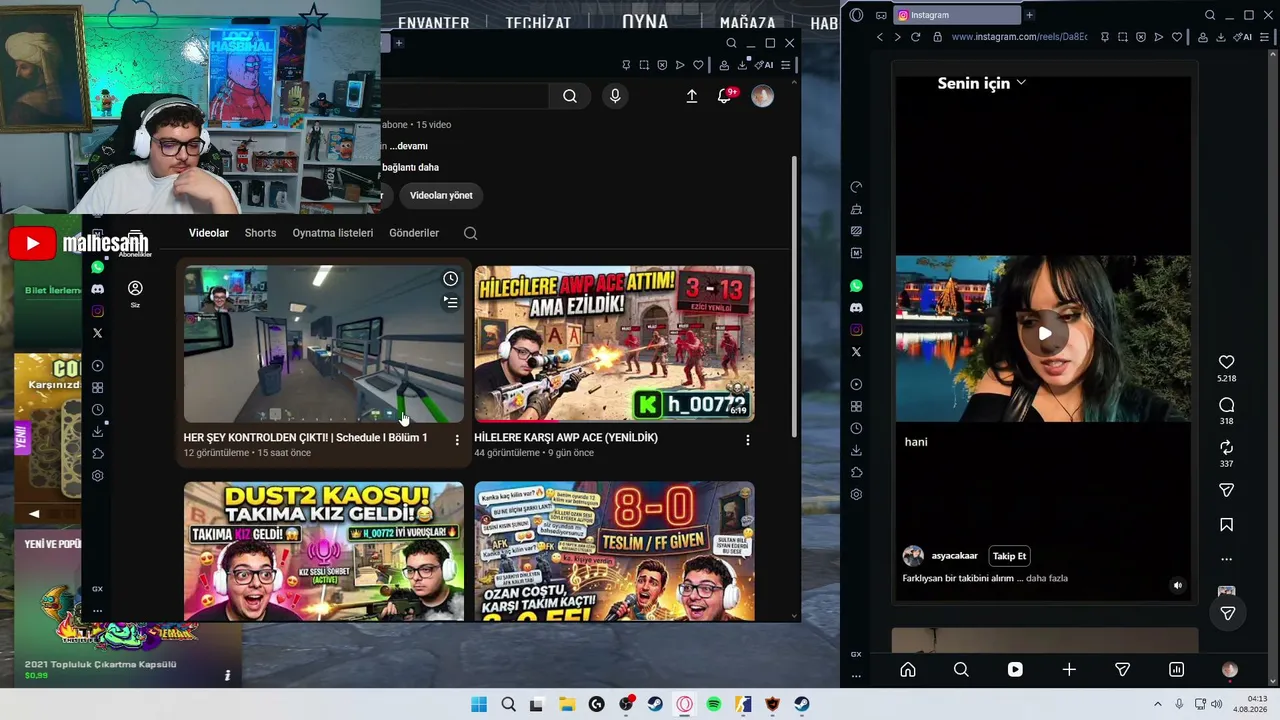This screenshot has width=1280, height=720.
Task: Click the YouTube search magnifier button
Action: point(570,96)
